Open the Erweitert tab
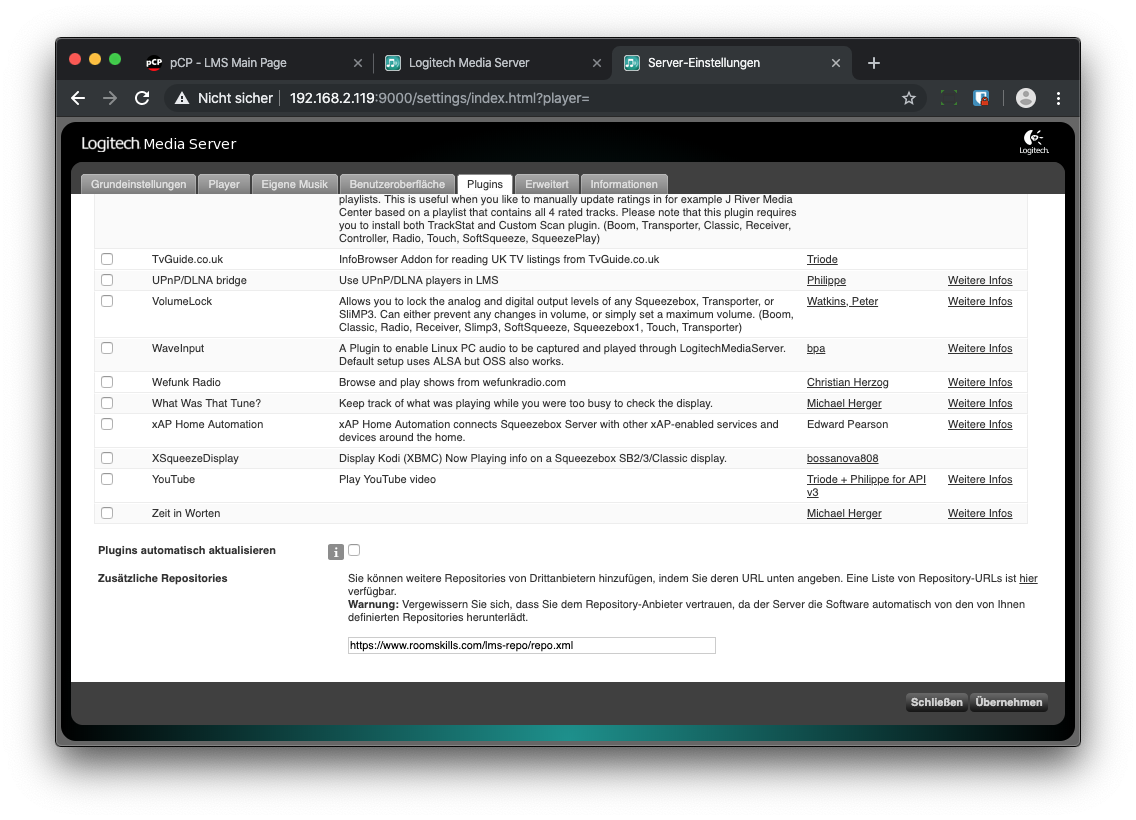The image size is (1136, 820). (x=547, y=184)
